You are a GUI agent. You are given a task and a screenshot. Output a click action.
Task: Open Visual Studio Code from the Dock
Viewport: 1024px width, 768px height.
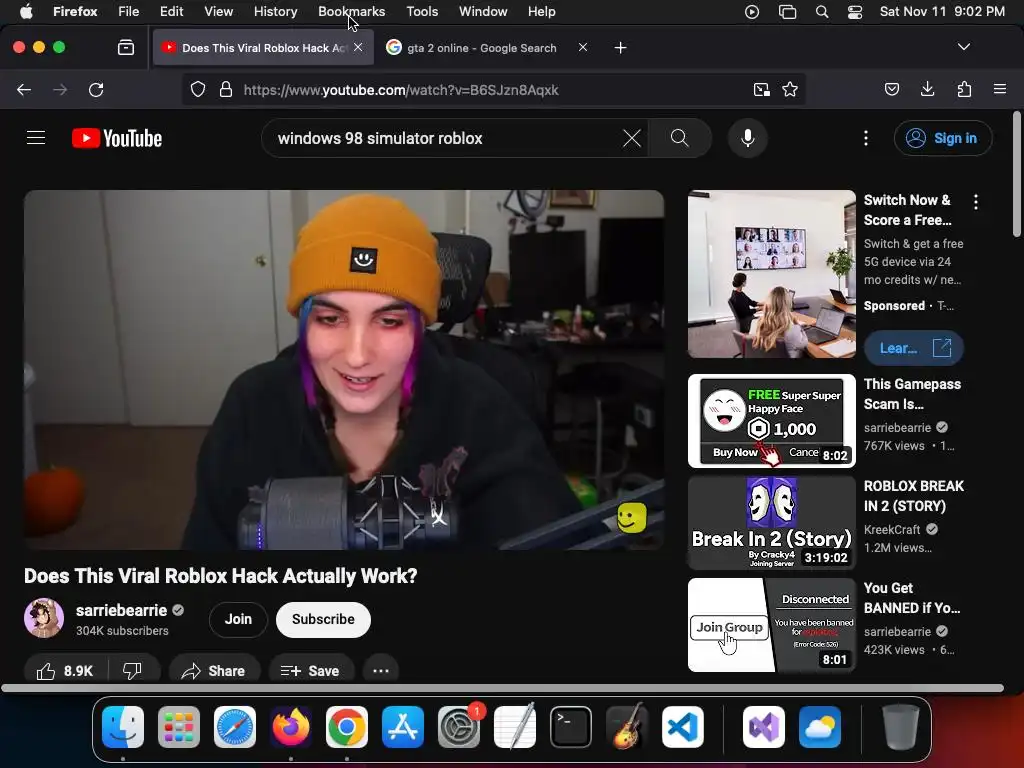[x=682, y=727]
